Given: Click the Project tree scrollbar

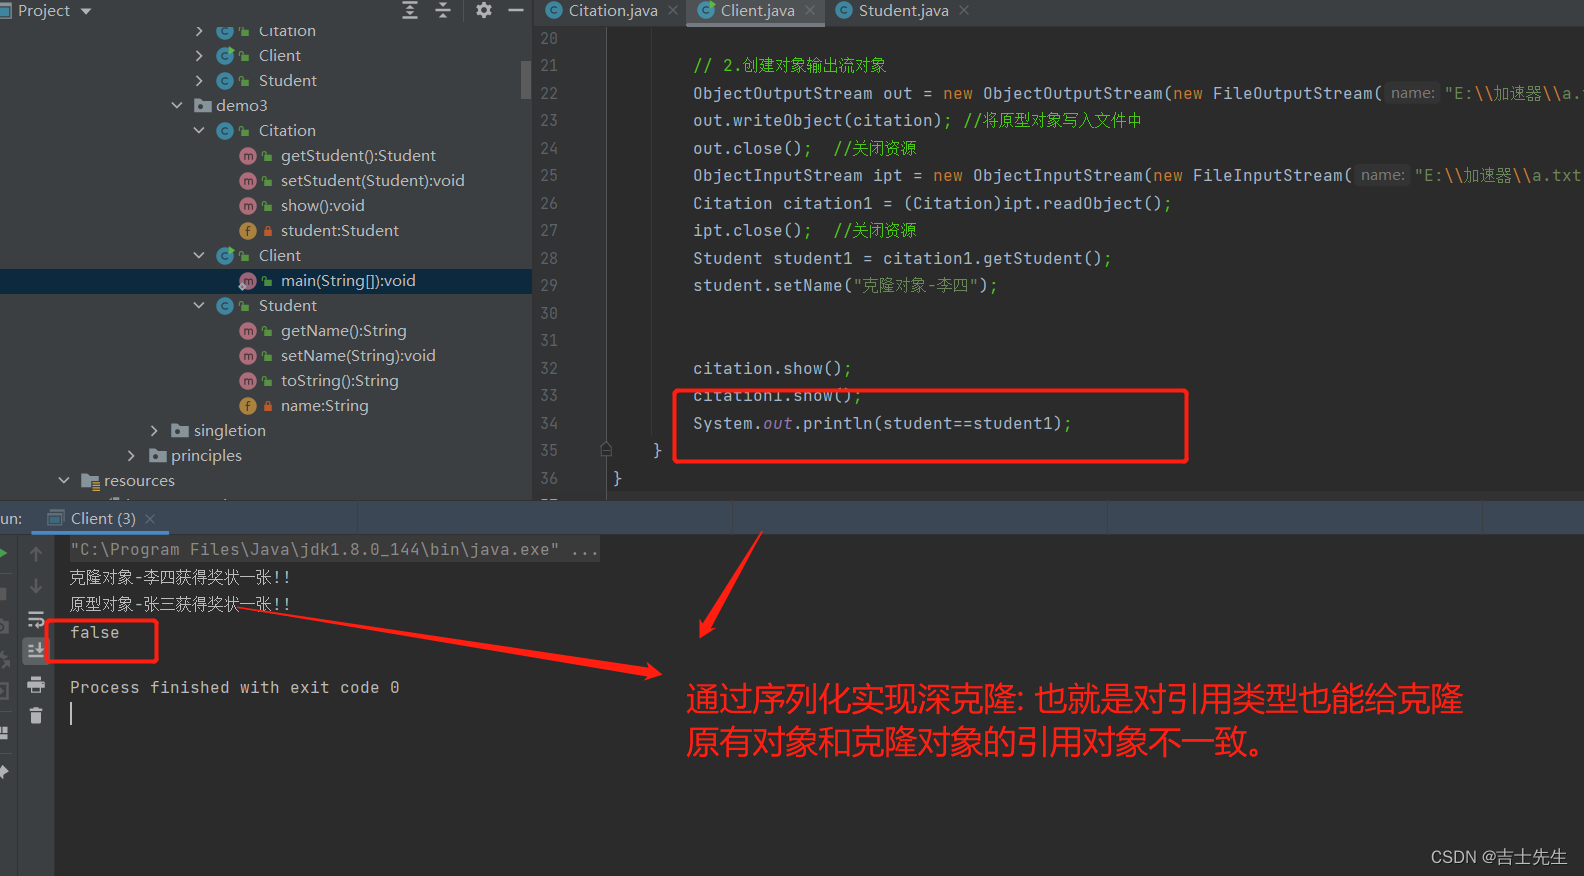Looking at the screenshot, I should pyautogui.click(x=526, y=80).
